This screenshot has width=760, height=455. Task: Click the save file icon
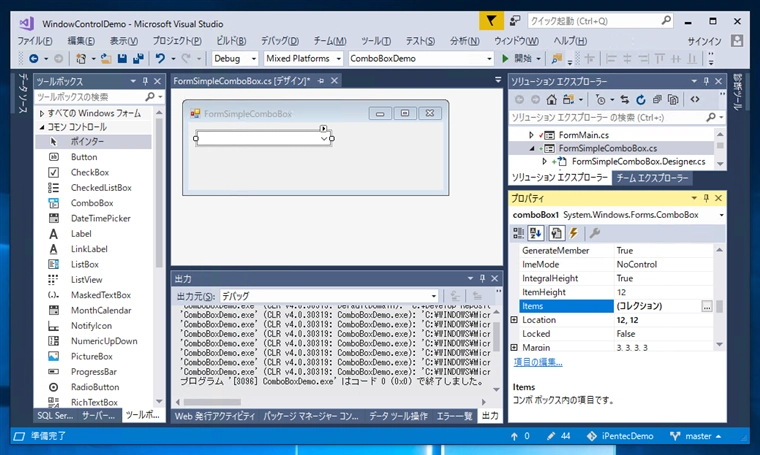[122, 59]
